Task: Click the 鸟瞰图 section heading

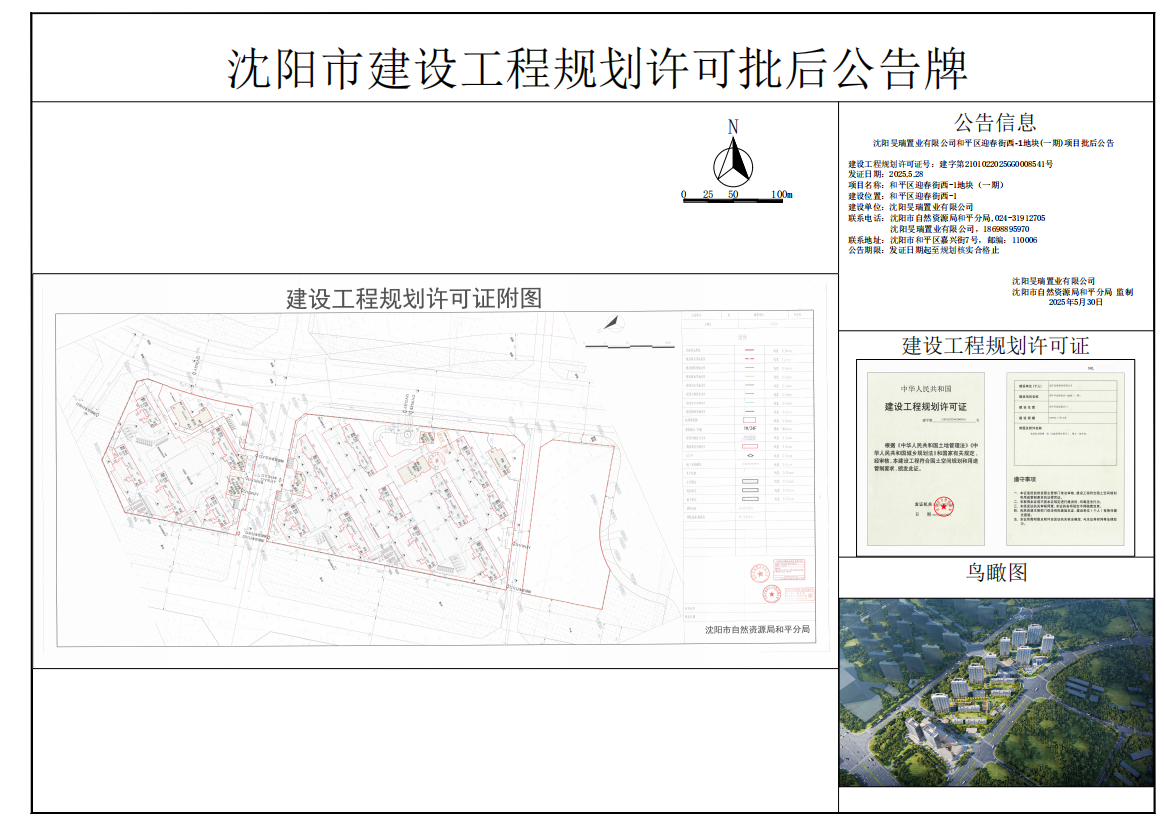Action: [x=996, y=572]
